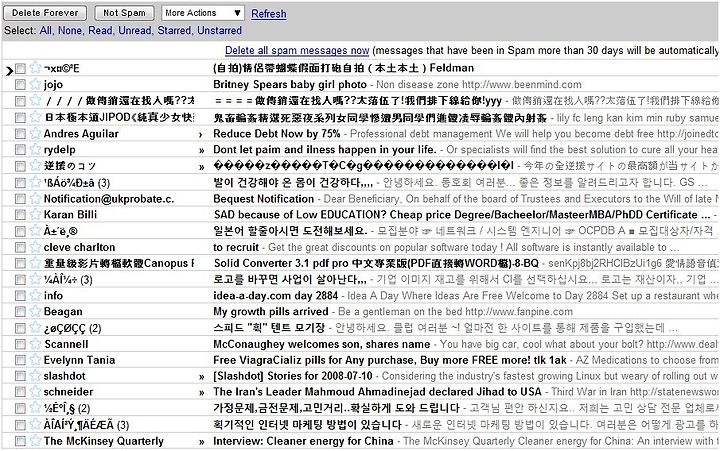Select None link
Image resolution: width=720 pixels, height=451 pixels.
(x=70, y=30)
